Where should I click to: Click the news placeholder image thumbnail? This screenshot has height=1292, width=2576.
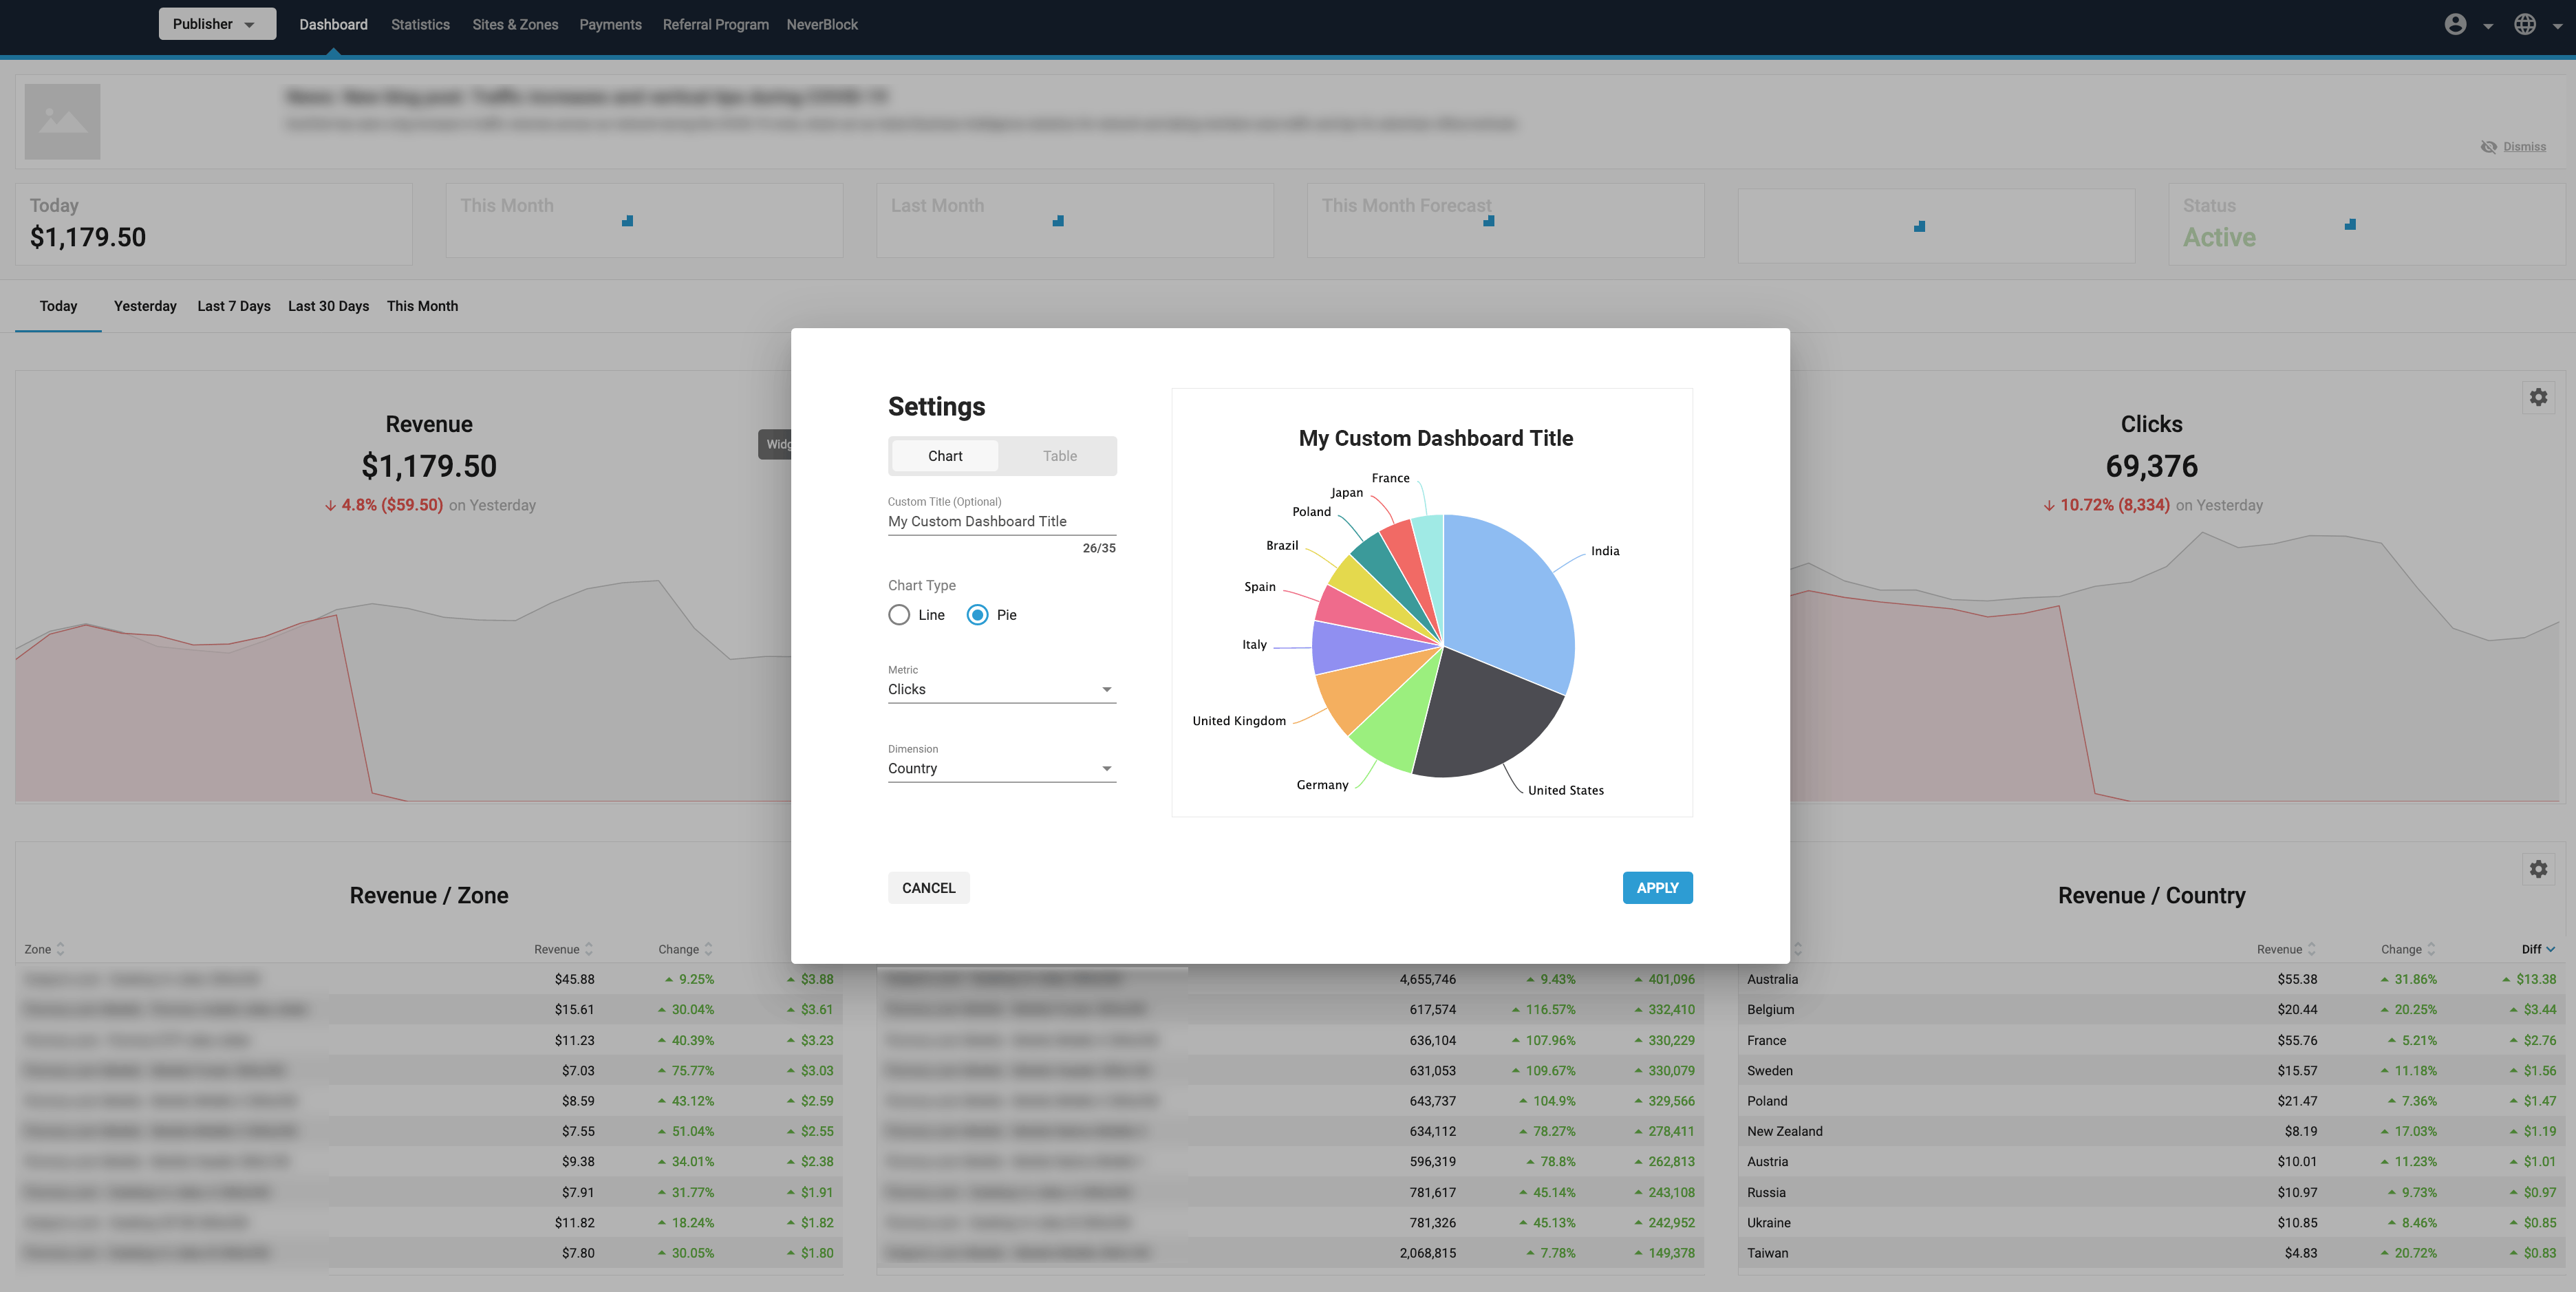(x=62, y=121)
